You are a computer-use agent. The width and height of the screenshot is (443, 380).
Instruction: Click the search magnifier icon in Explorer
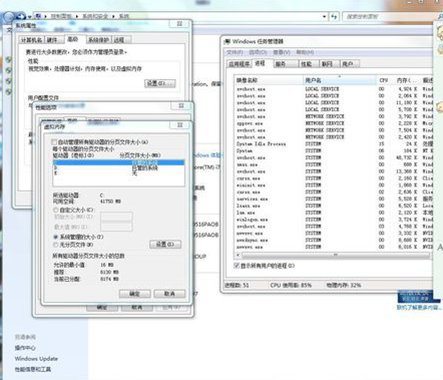pos(440,16)
